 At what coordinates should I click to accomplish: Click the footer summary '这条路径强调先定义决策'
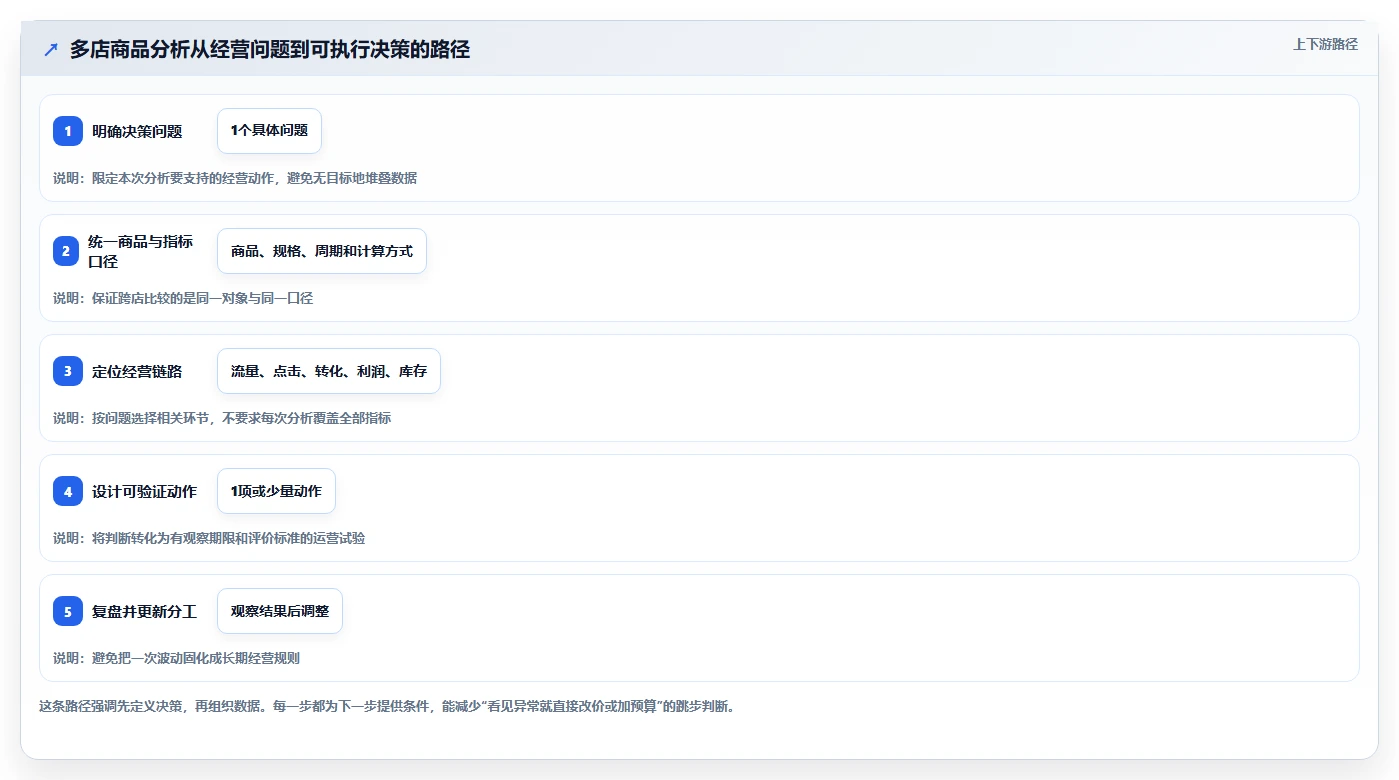(x=110, y=706)
